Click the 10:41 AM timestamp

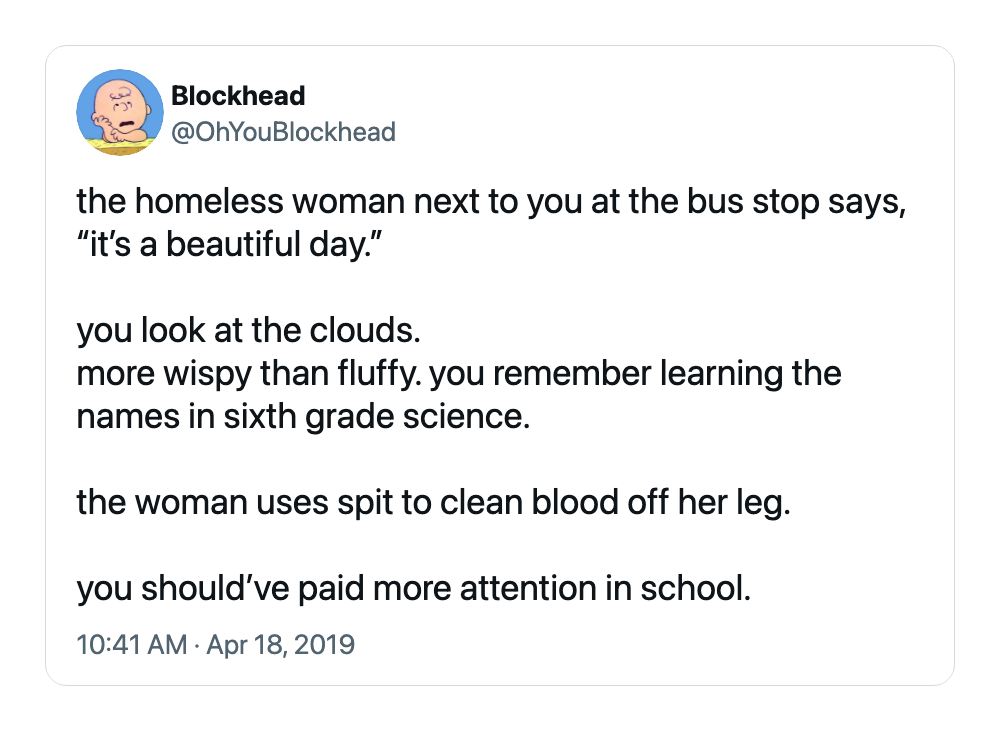pos(131,644)
